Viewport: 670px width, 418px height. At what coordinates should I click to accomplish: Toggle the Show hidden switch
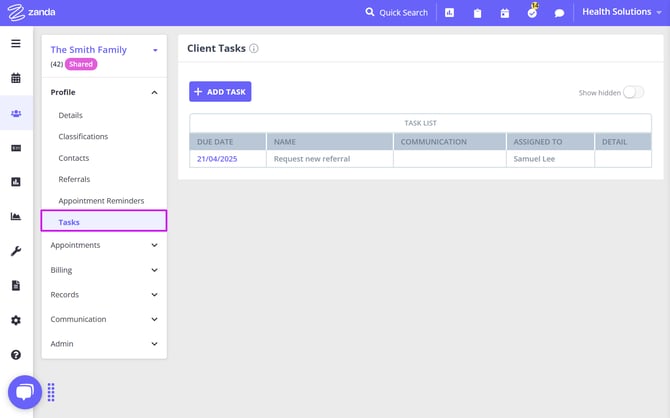(633, 92)
